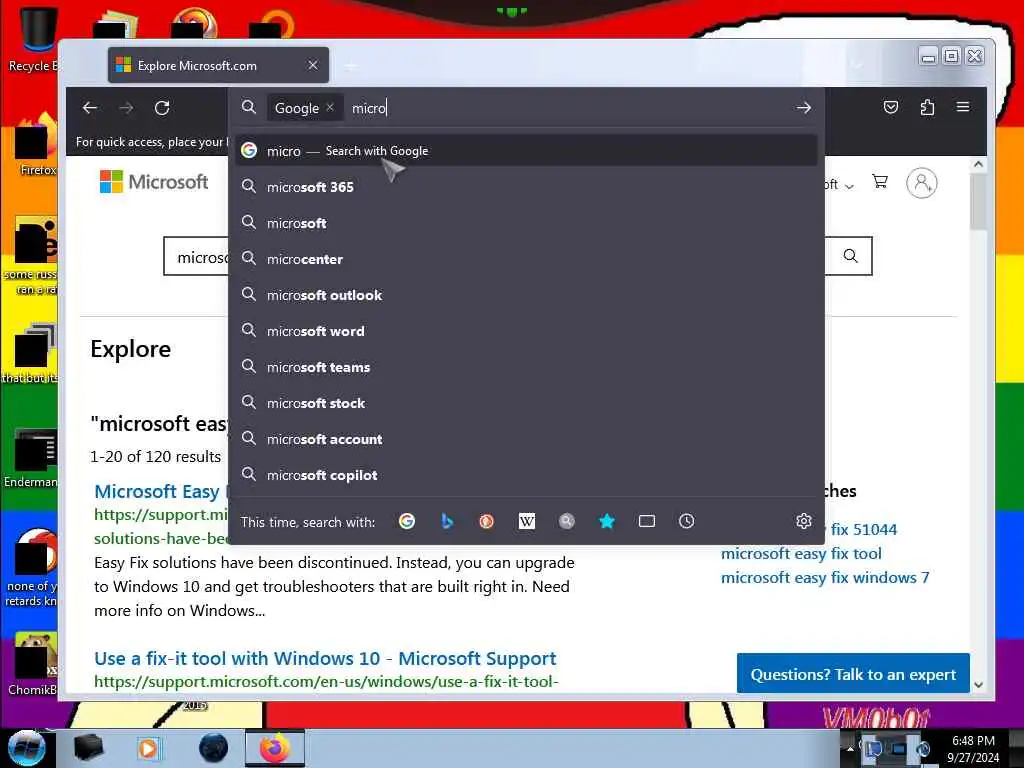Select 'microsoft teams' suggestion
This screenshot has width=1024, height=768.
(x=526, y=367)
